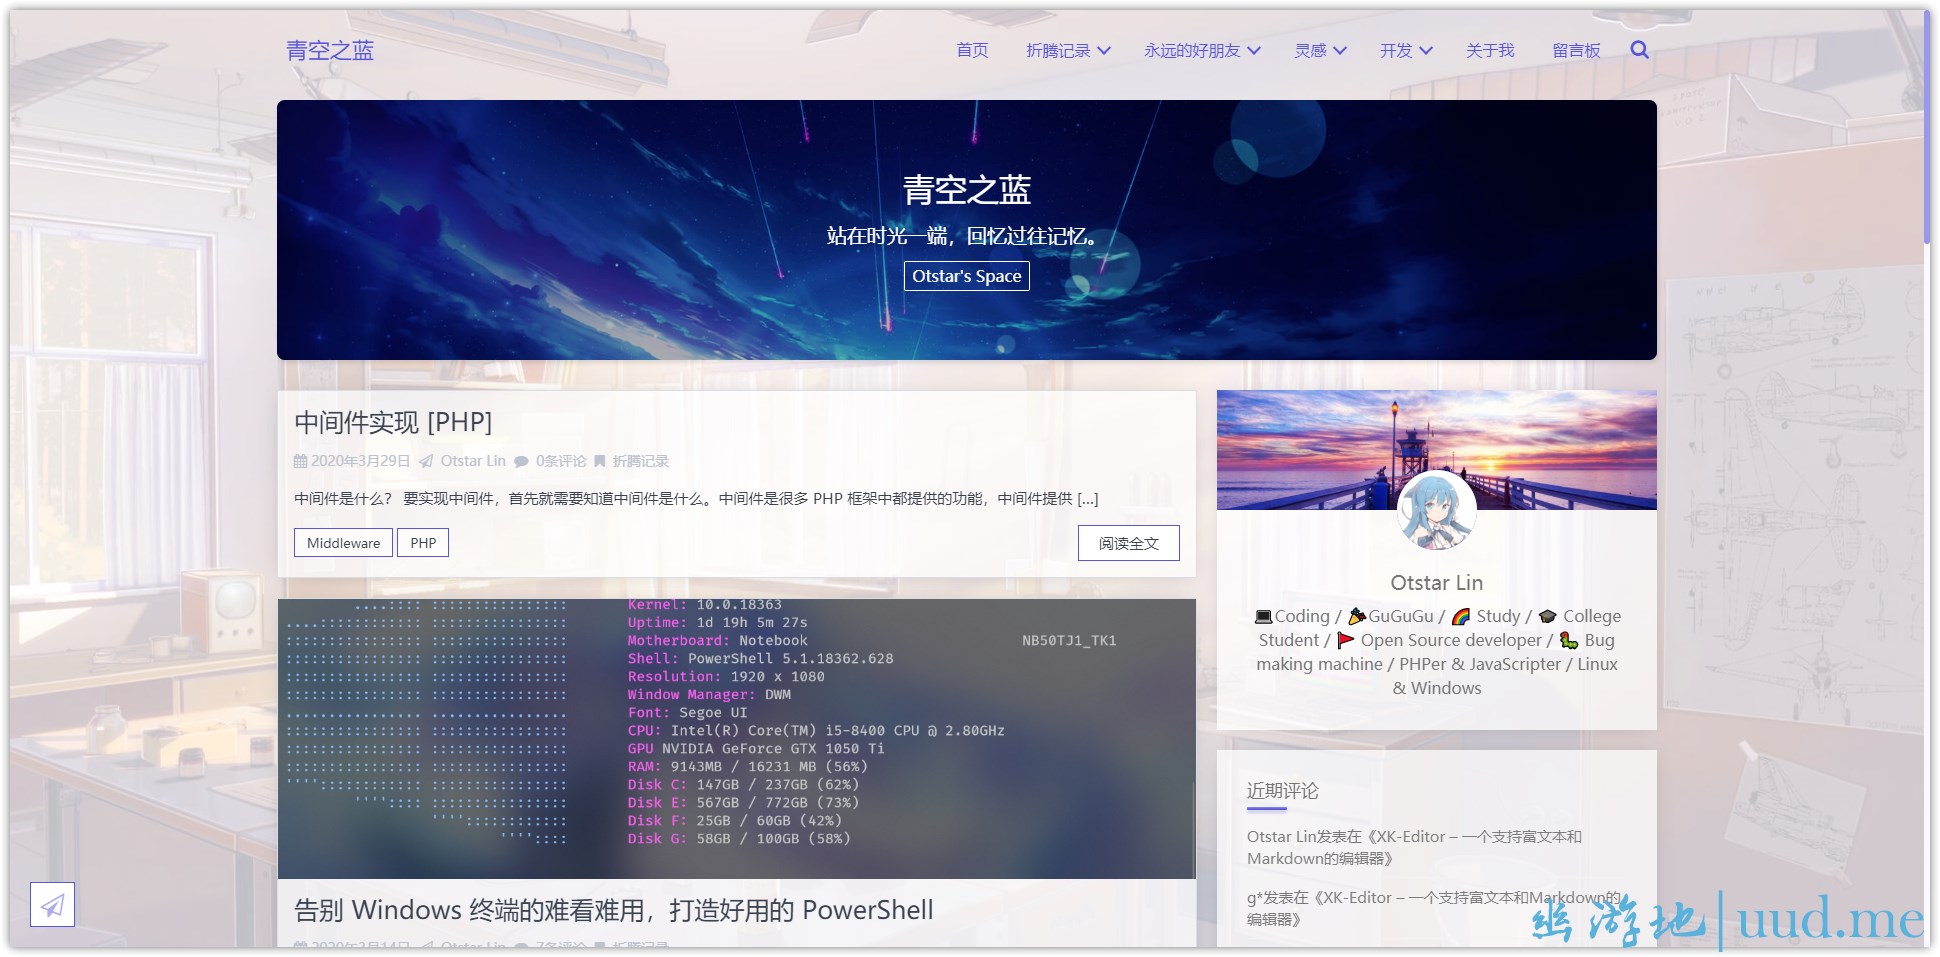1940x957 pixels.
Task: Click the calendar icon beside 2020年3月29日
Action: (300, 461)
